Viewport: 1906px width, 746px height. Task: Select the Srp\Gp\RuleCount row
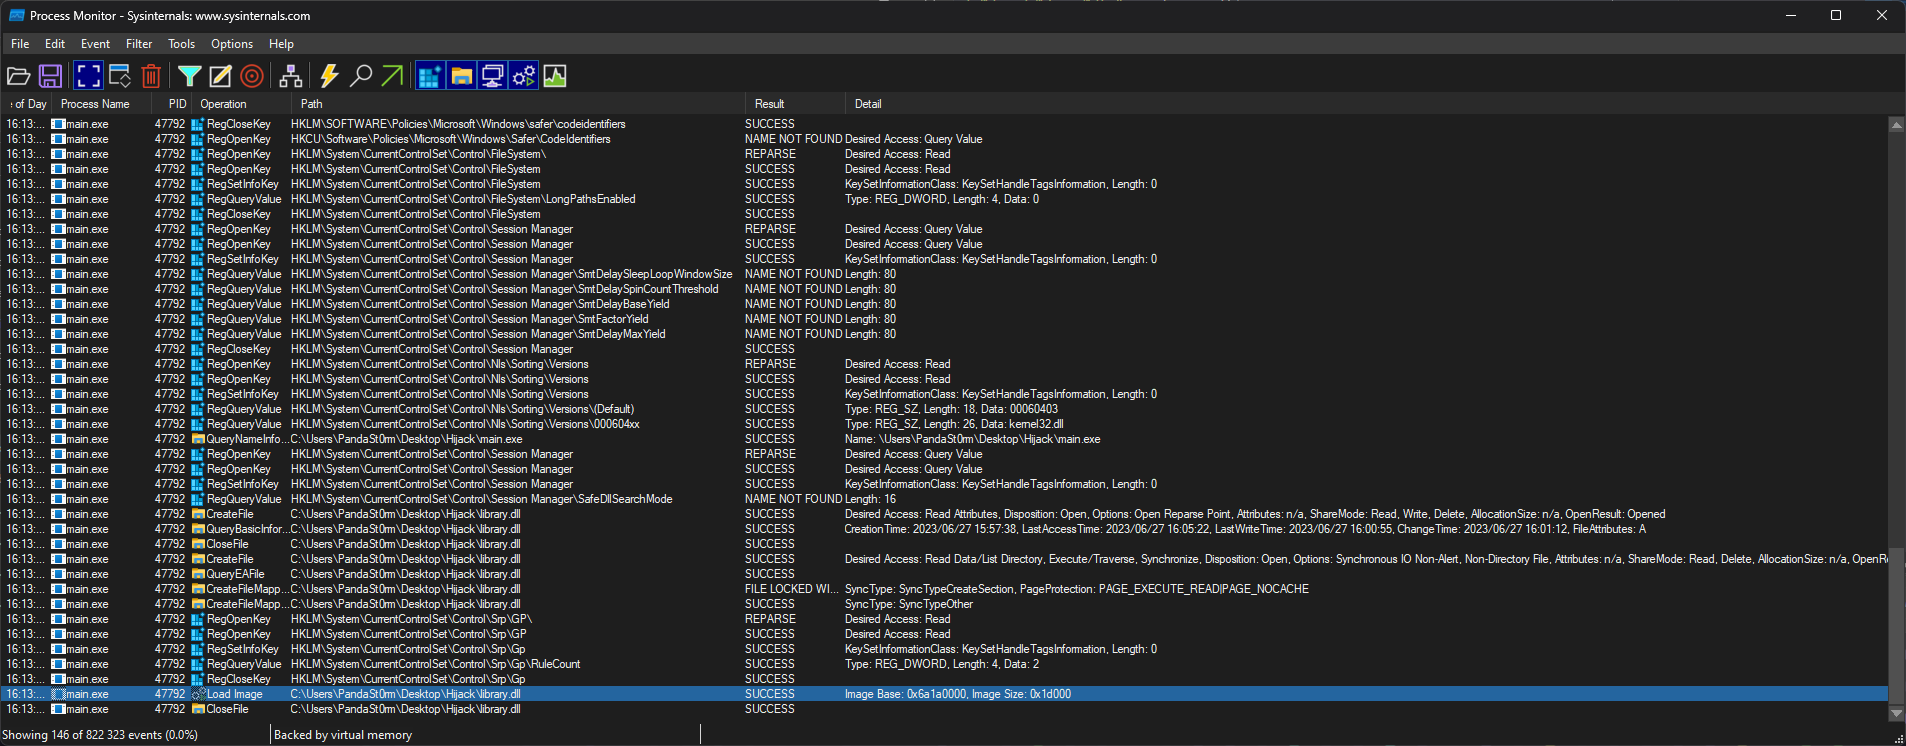click(944, 664)
